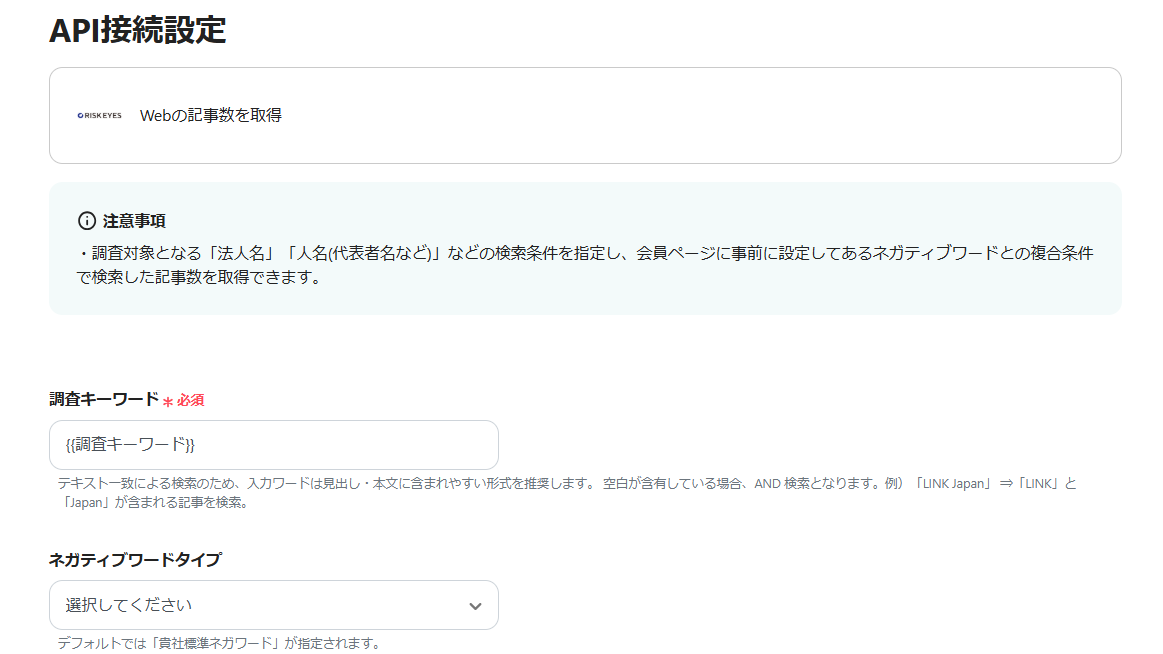Click the Webの記事数を取得 action card
1163x654 pixels.
585,116
